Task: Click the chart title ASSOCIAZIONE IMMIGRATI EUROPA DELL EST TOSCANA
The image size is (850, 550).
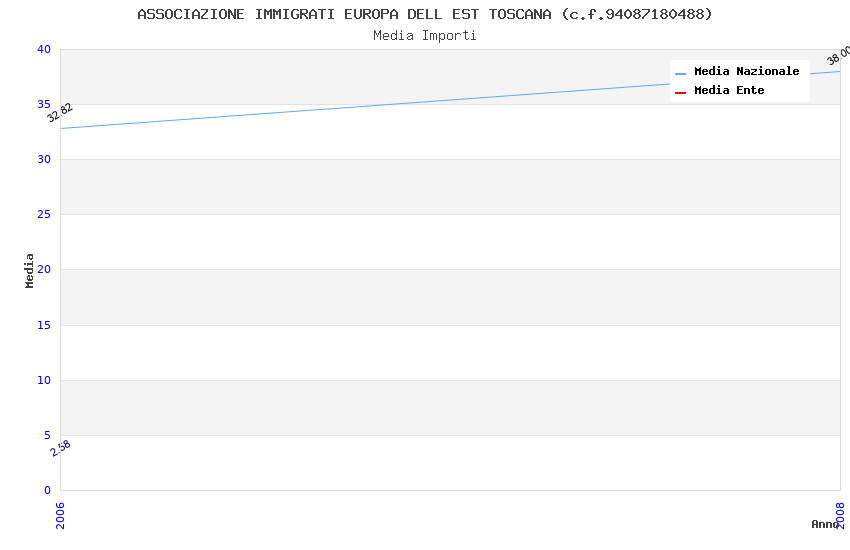Action: [x=424, y=14]
